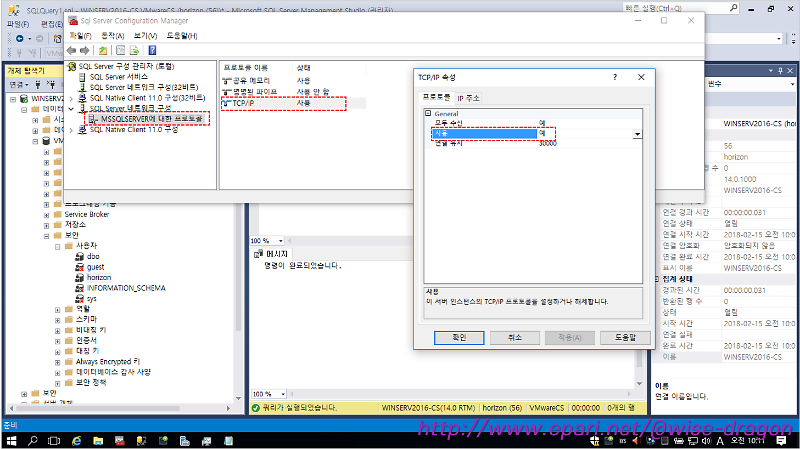The height and width of the screenshot is (449, 800).
Task: Click the volume speaker icon in system tray
Action: [x=706, y=441]
